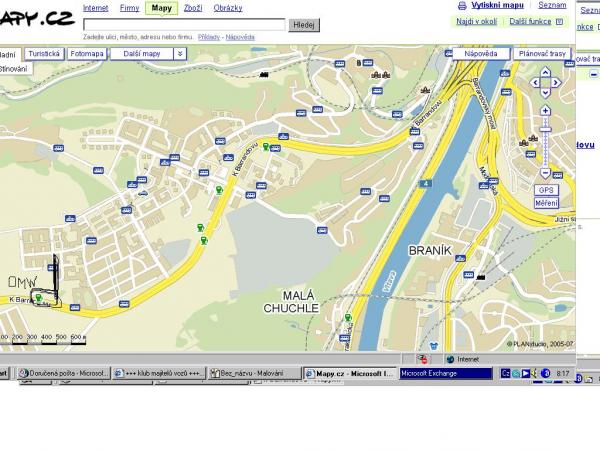Click the zoom level slider track

545,142
